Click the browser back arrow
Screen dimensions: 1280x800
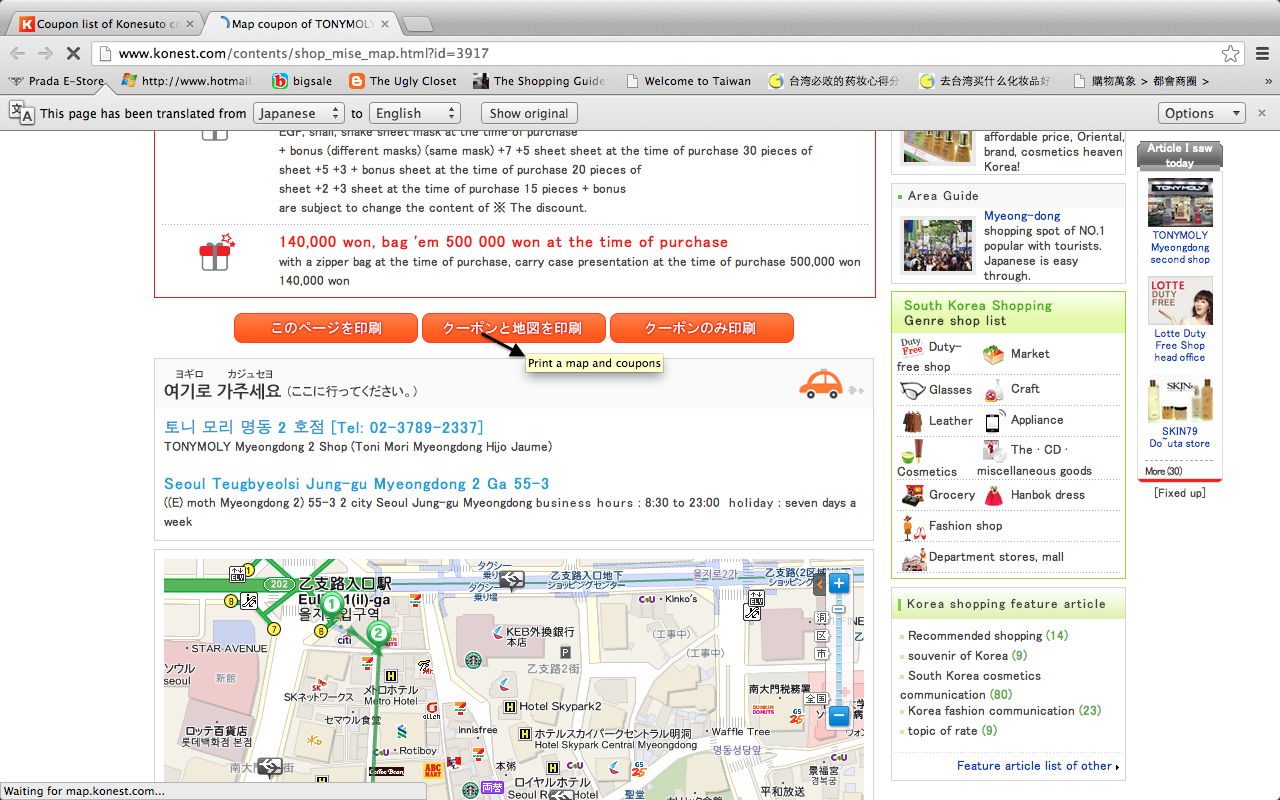[18, 53]
